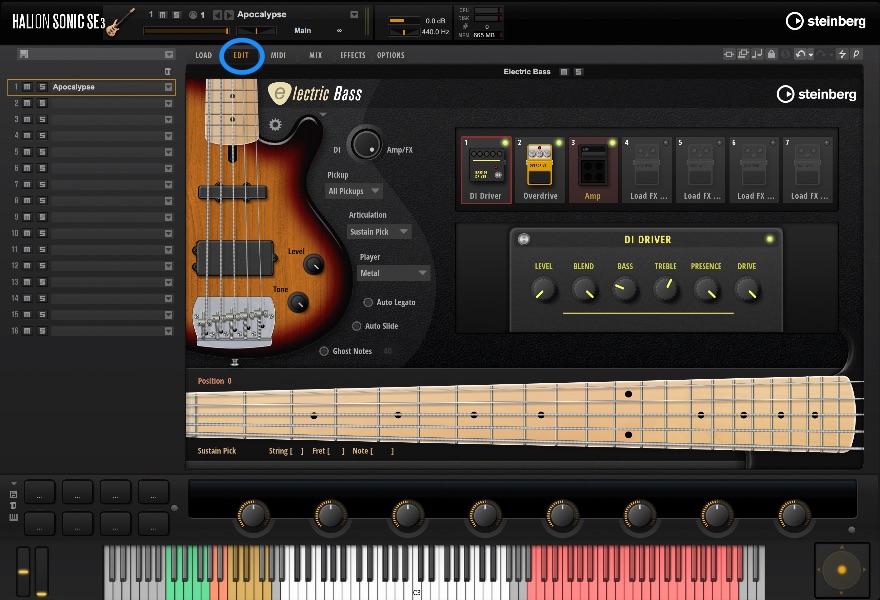Click the DI to Amp/FX blend knob
The height and width of the screenshot is (600, 880).
pyautogui.click(x=366, y=144)
